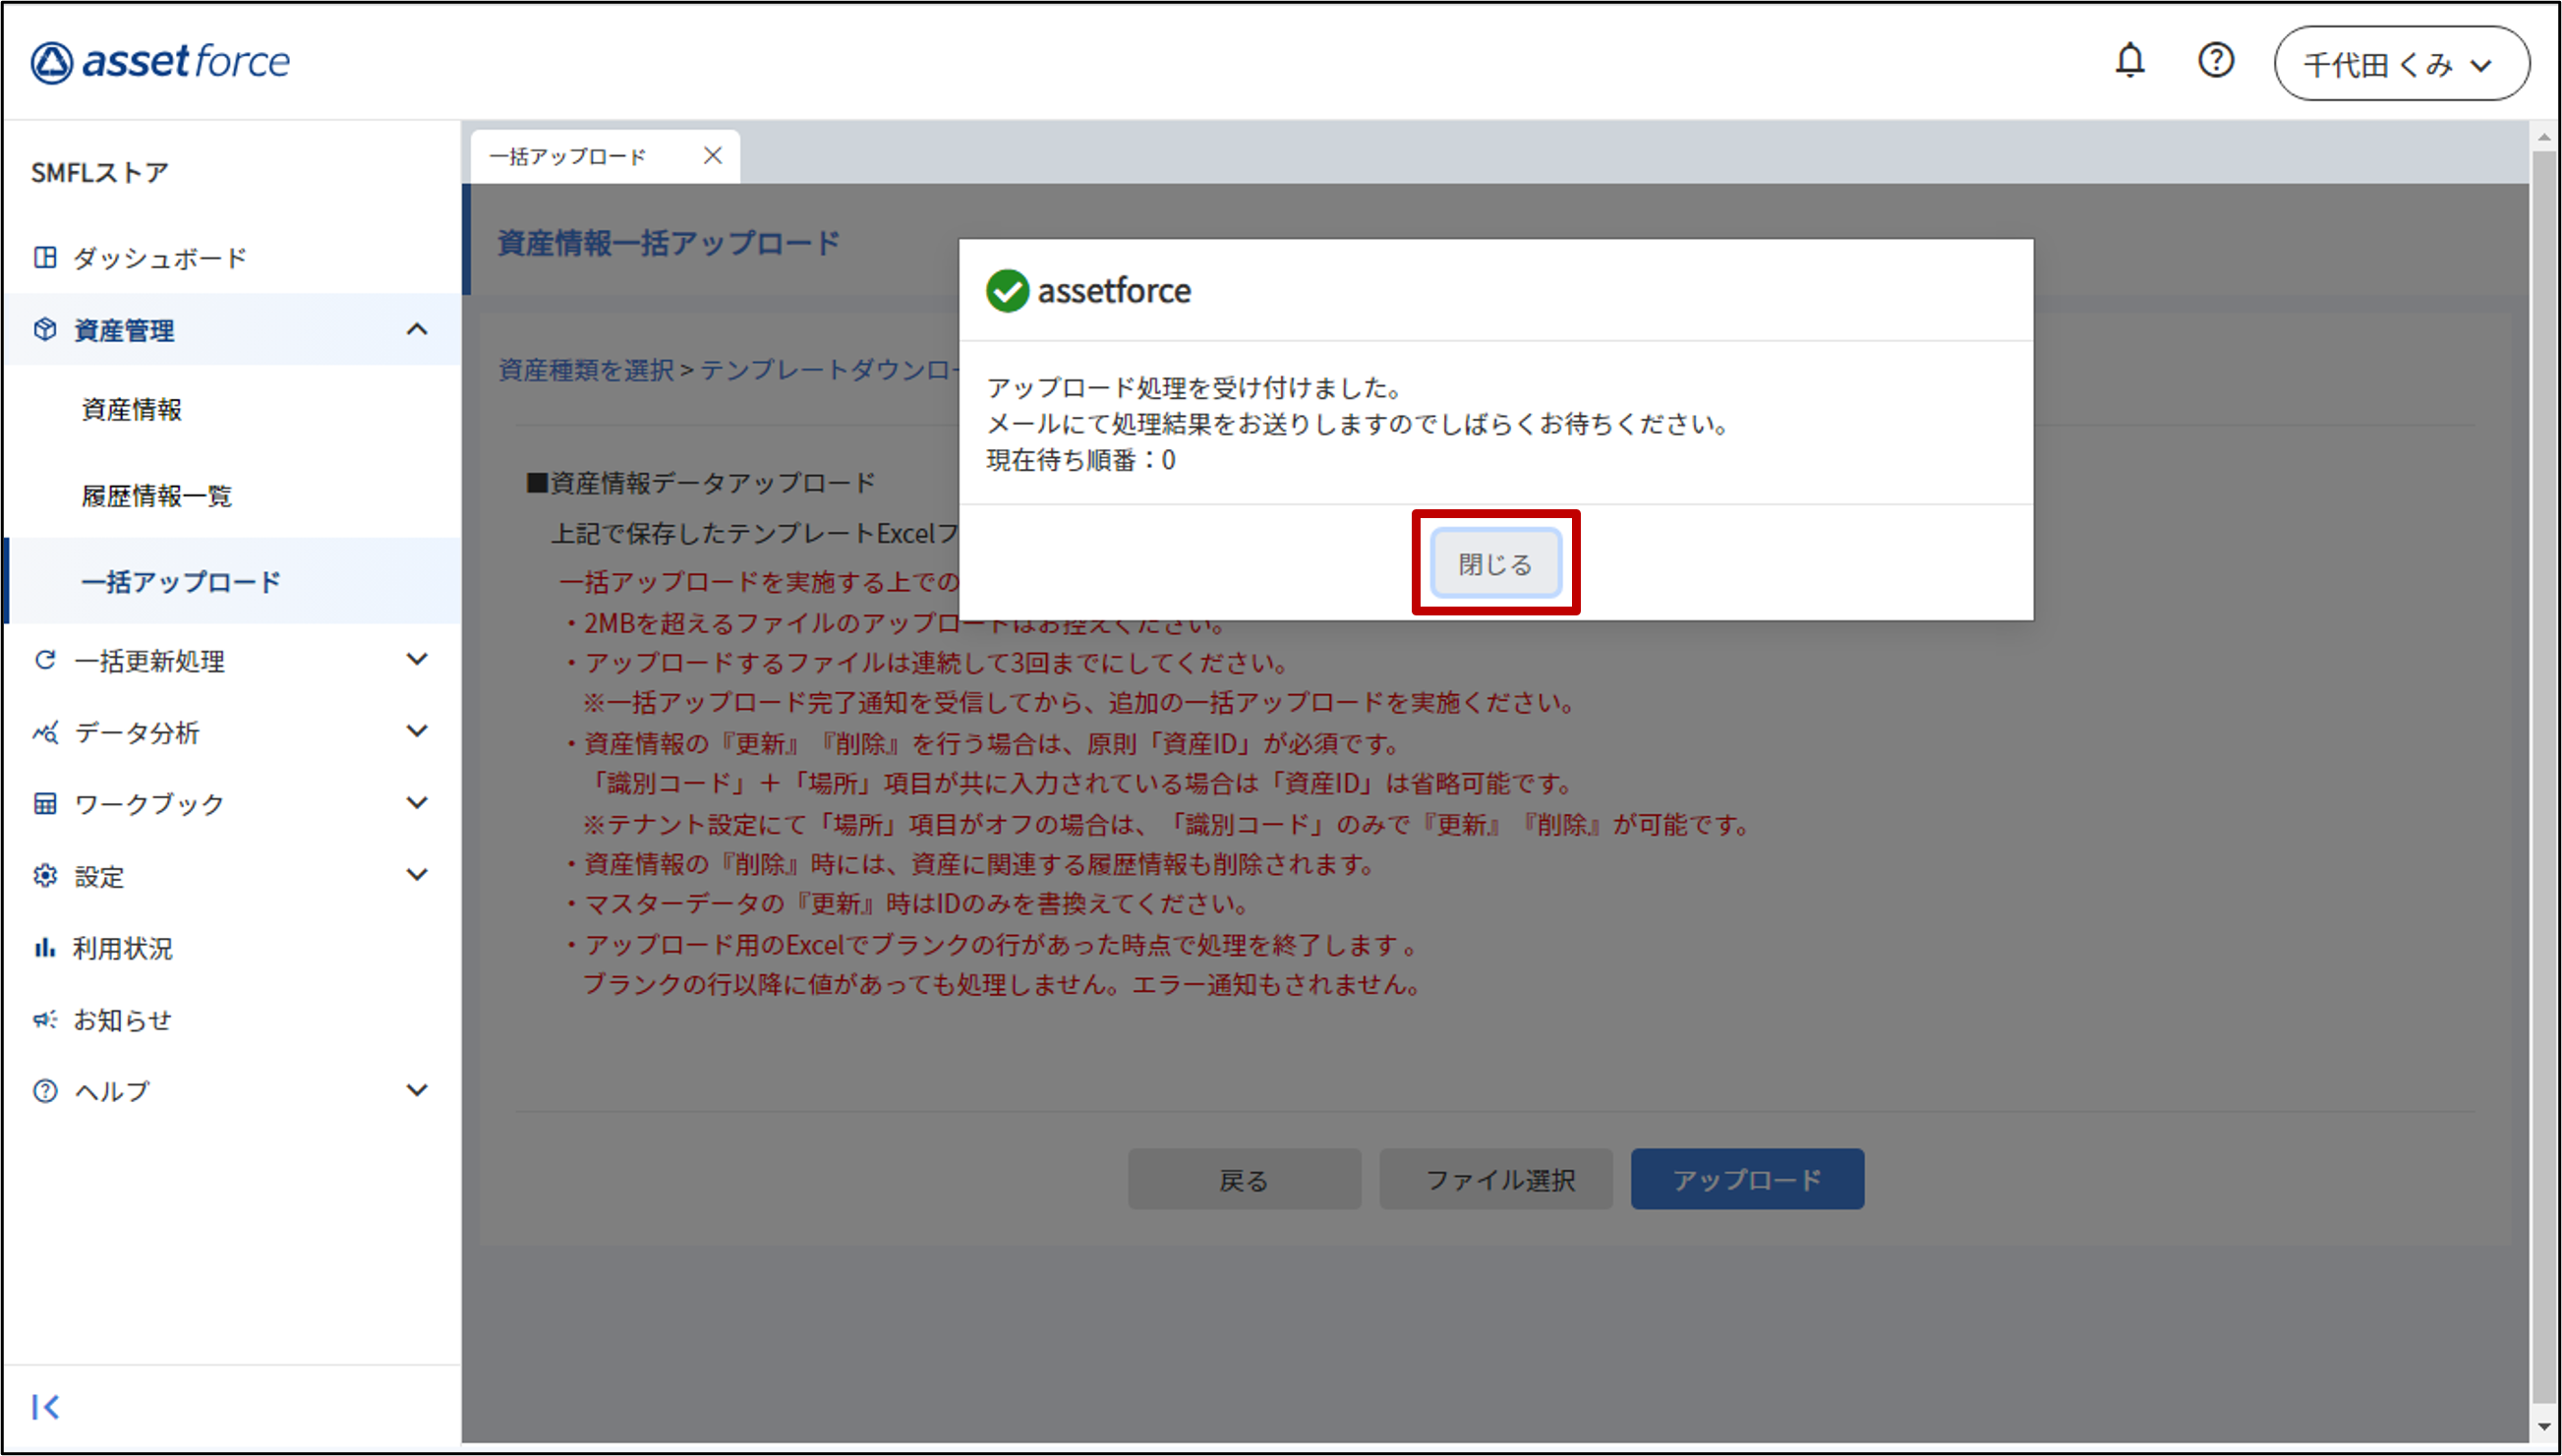Click the ダッシュボード dashboard icon

coord(45,258)
